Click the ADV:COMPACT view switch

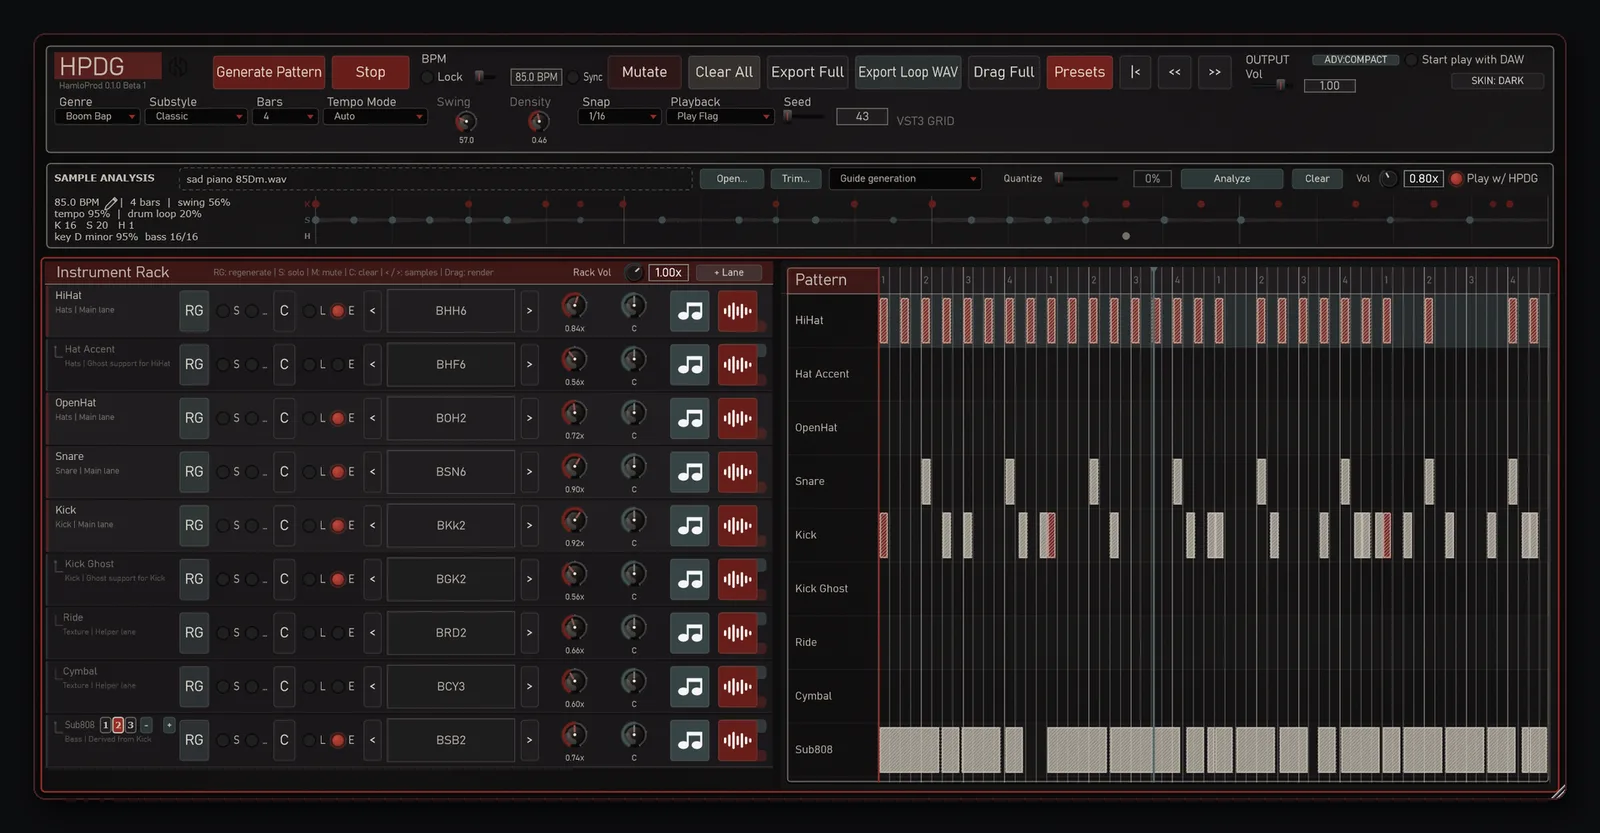click(1355, 60)
